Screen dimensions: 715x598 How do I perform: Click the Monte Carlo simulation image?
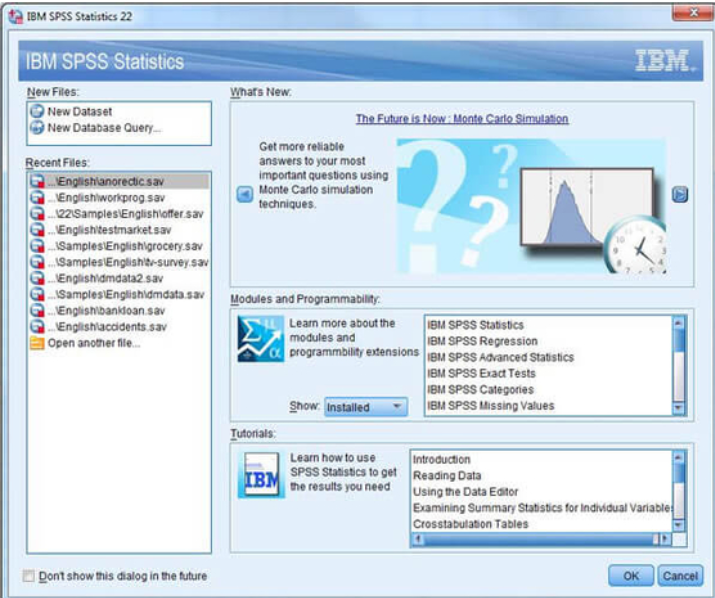[532, 206]
